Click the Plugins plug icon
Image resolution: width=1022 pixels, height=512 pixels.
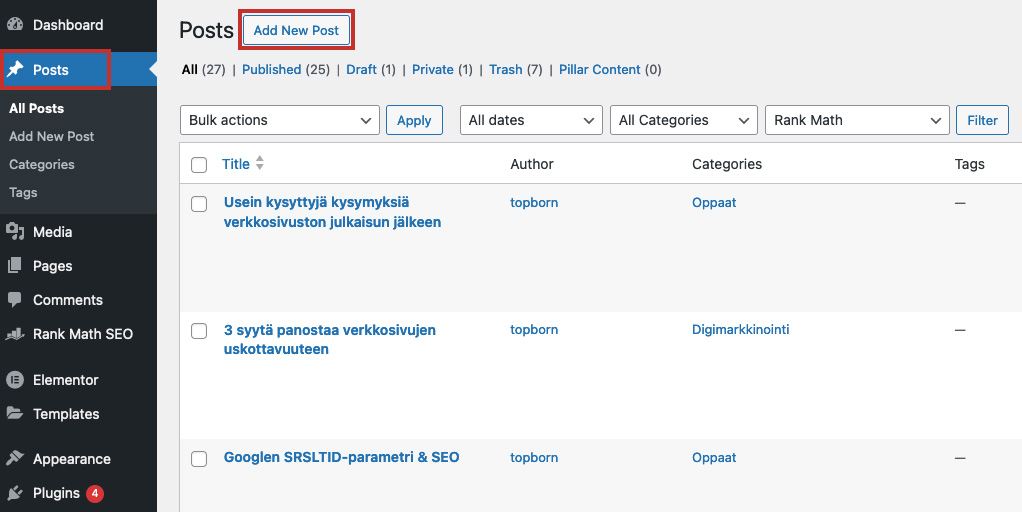click(15, 493)
